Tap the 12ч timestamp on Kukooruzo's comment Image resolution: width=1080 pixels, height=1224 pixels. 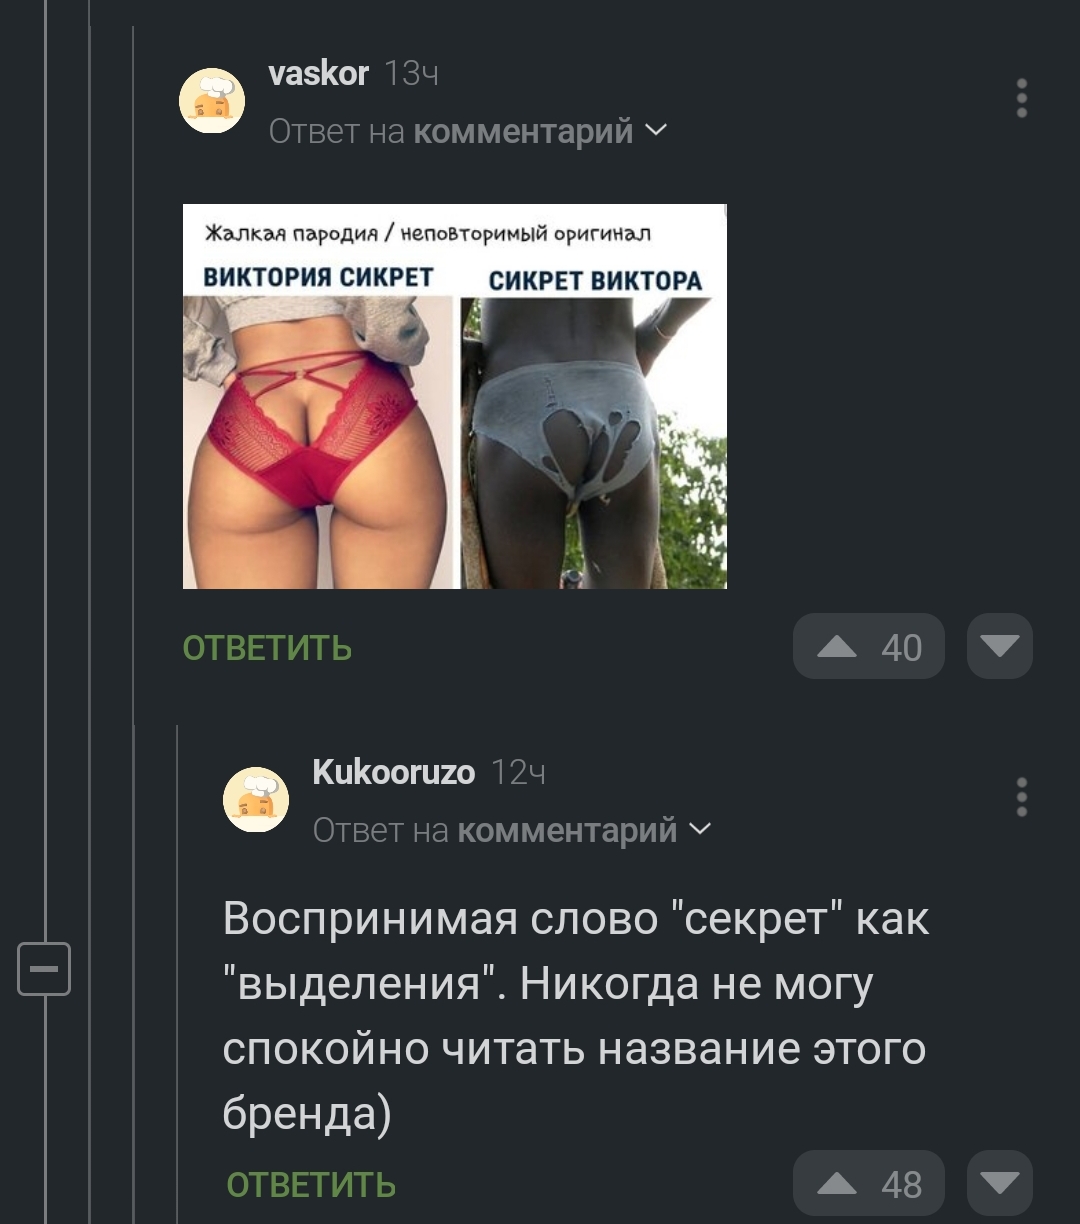click(518, 772)
